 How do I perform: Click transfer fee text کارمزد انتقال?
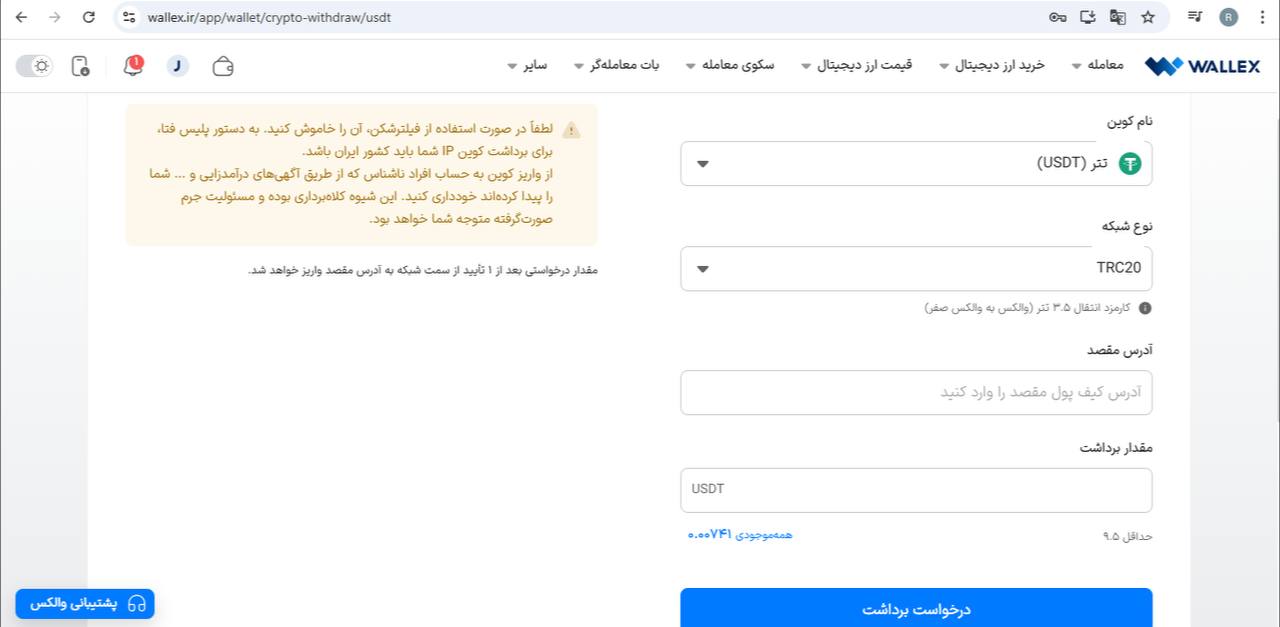pos(1028,308)
